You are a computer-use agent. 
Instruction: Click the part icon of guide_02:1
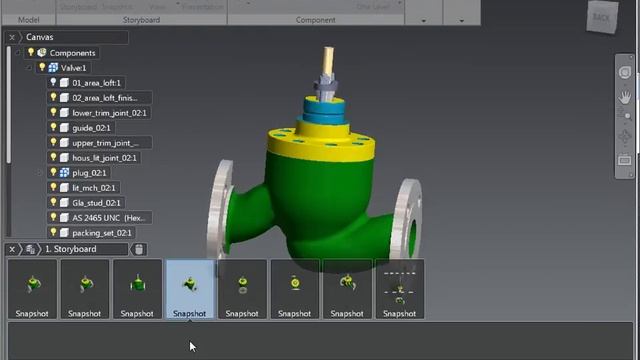click(x=64, y=128)
